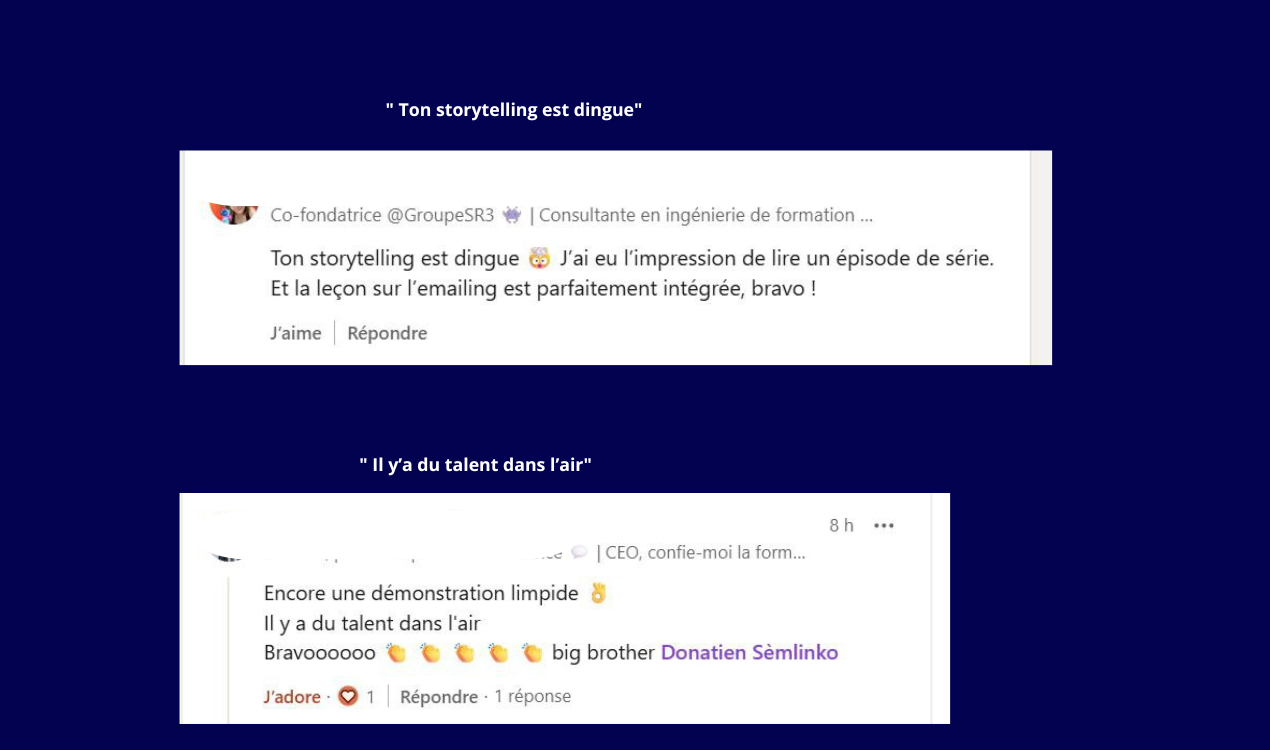Open Donatien Sèmlinko's mentioned profile link
This screenshot has height=750, width=1270.
pyautogui.click(x=749, y=653)
